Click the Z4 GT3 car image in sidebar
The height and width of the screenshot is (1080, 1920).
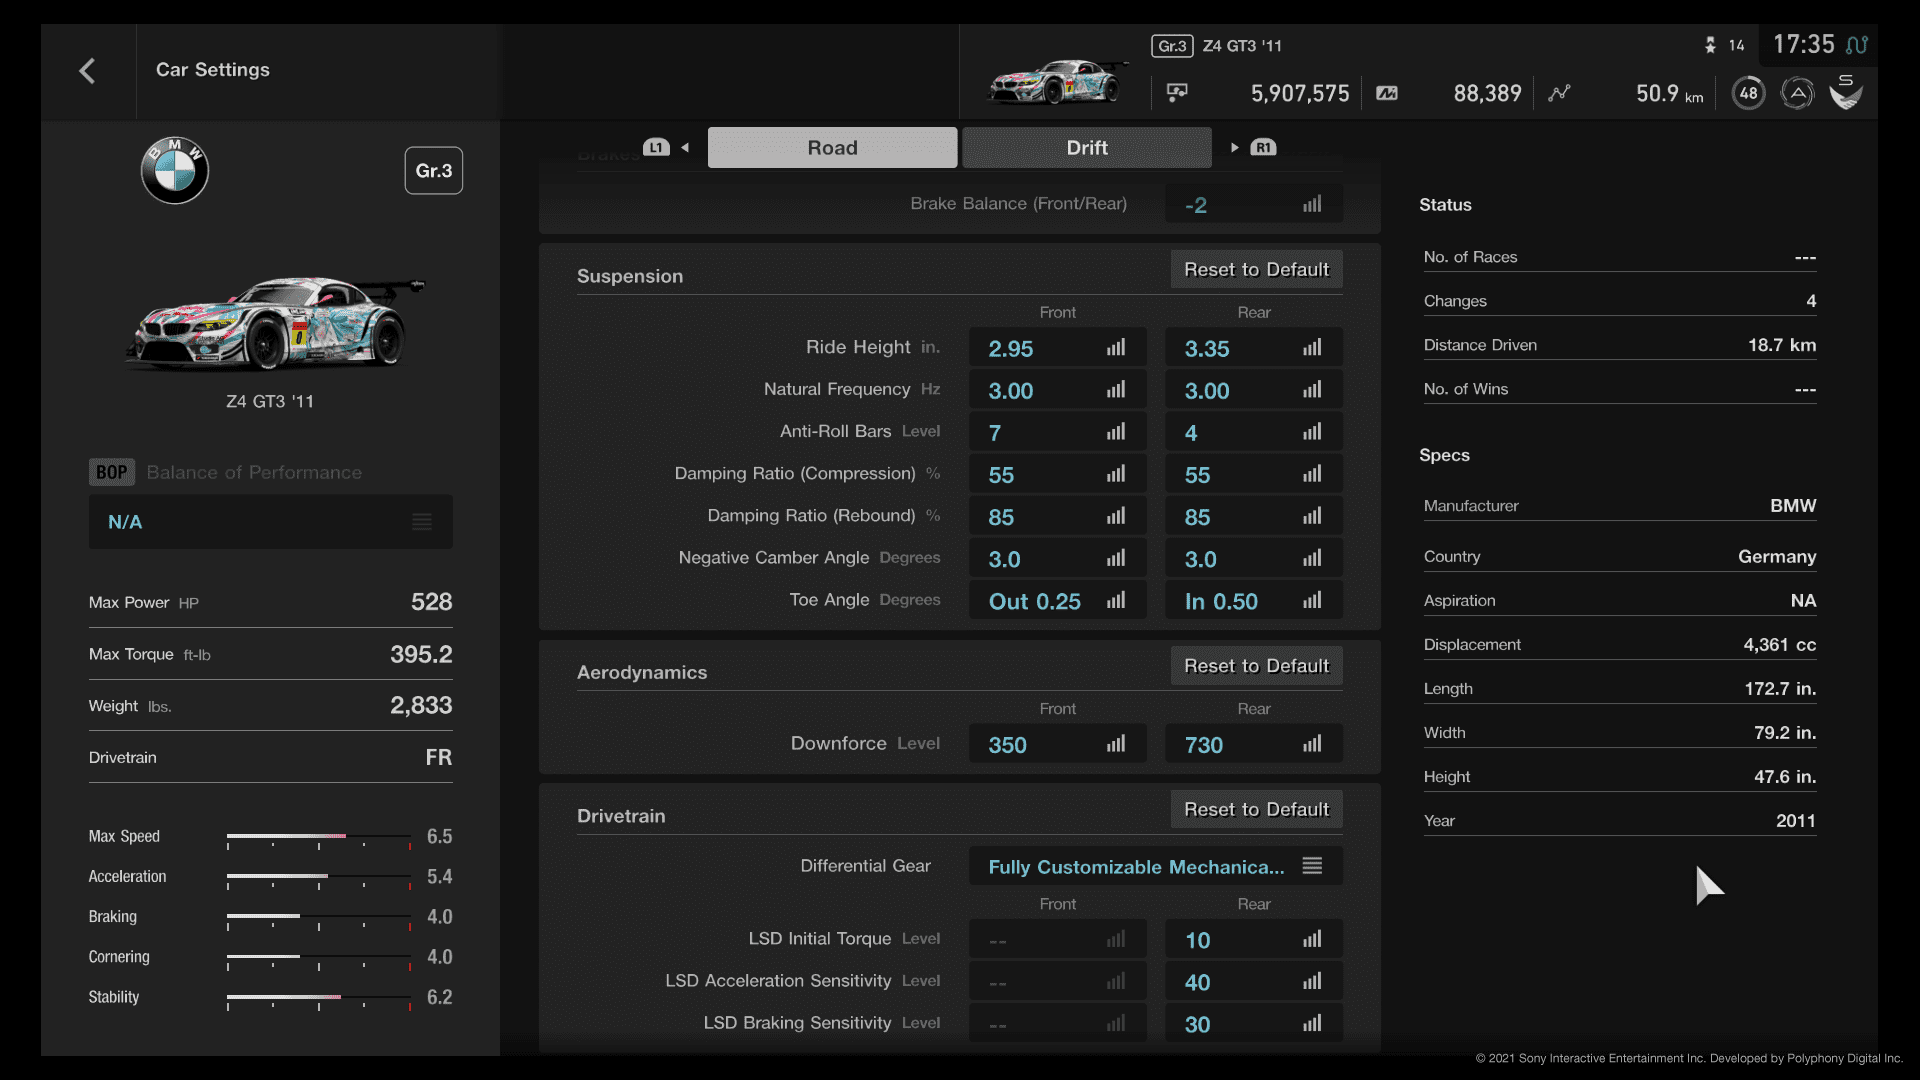(275, 322)
